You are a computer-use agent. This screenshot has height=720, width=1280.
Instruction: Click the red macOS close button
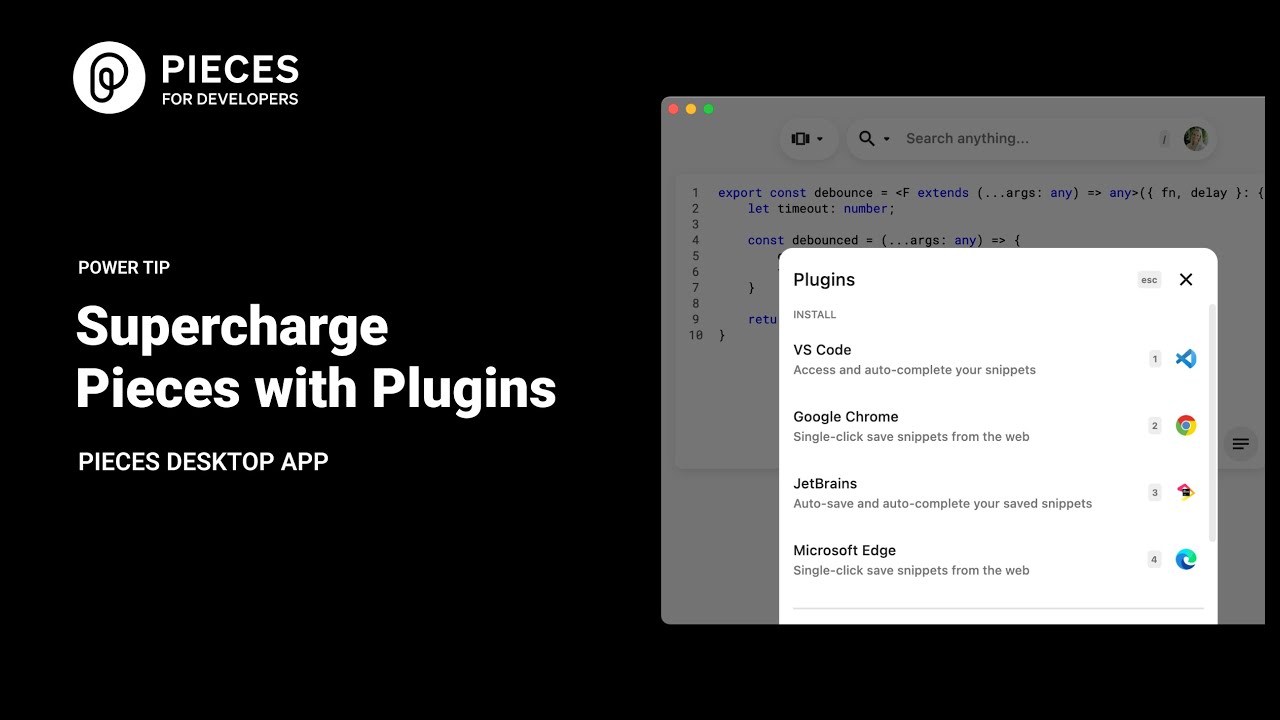tap(673, 109)
